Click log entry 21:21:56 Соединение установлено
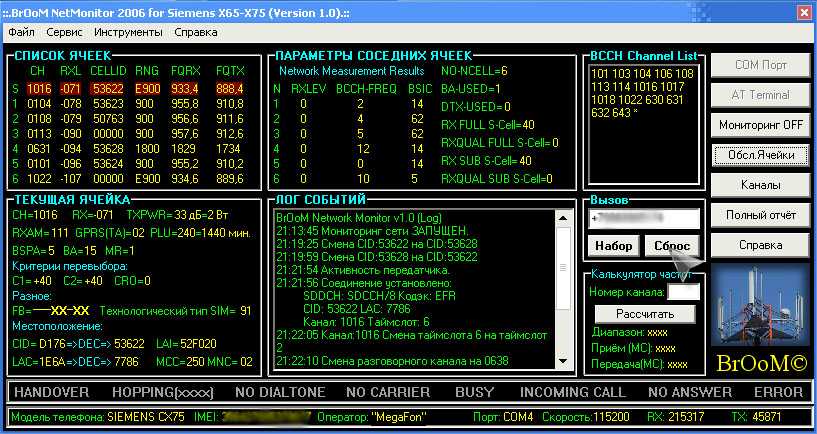817x434 pixels. coord(364,283)
